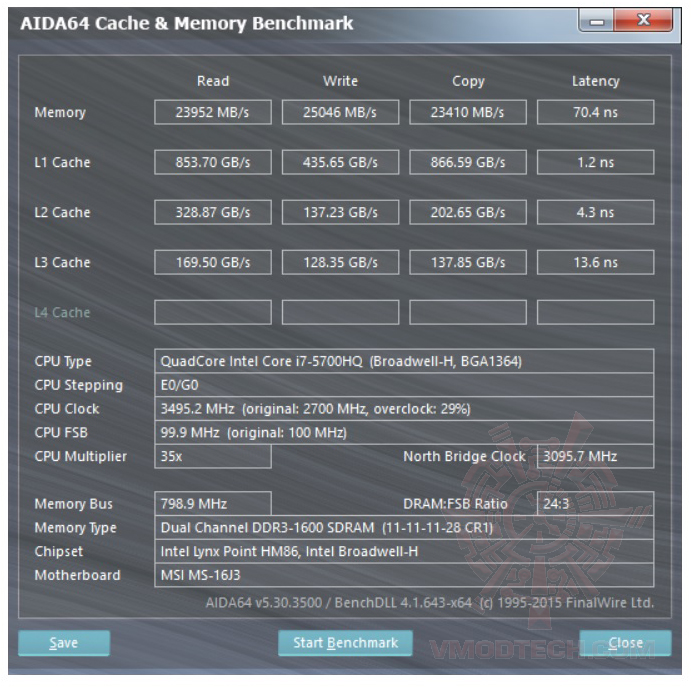Click the L2 Cache row label

[62, 212]
